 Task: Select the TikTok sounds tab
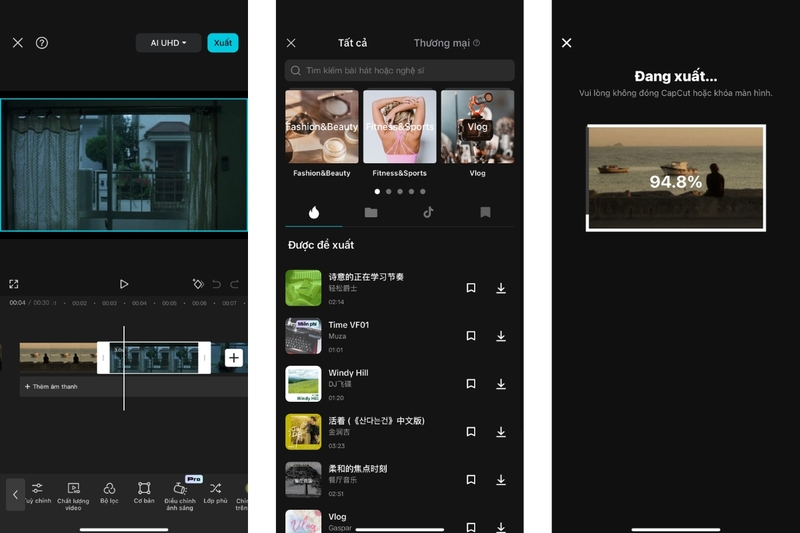(428, 212)
